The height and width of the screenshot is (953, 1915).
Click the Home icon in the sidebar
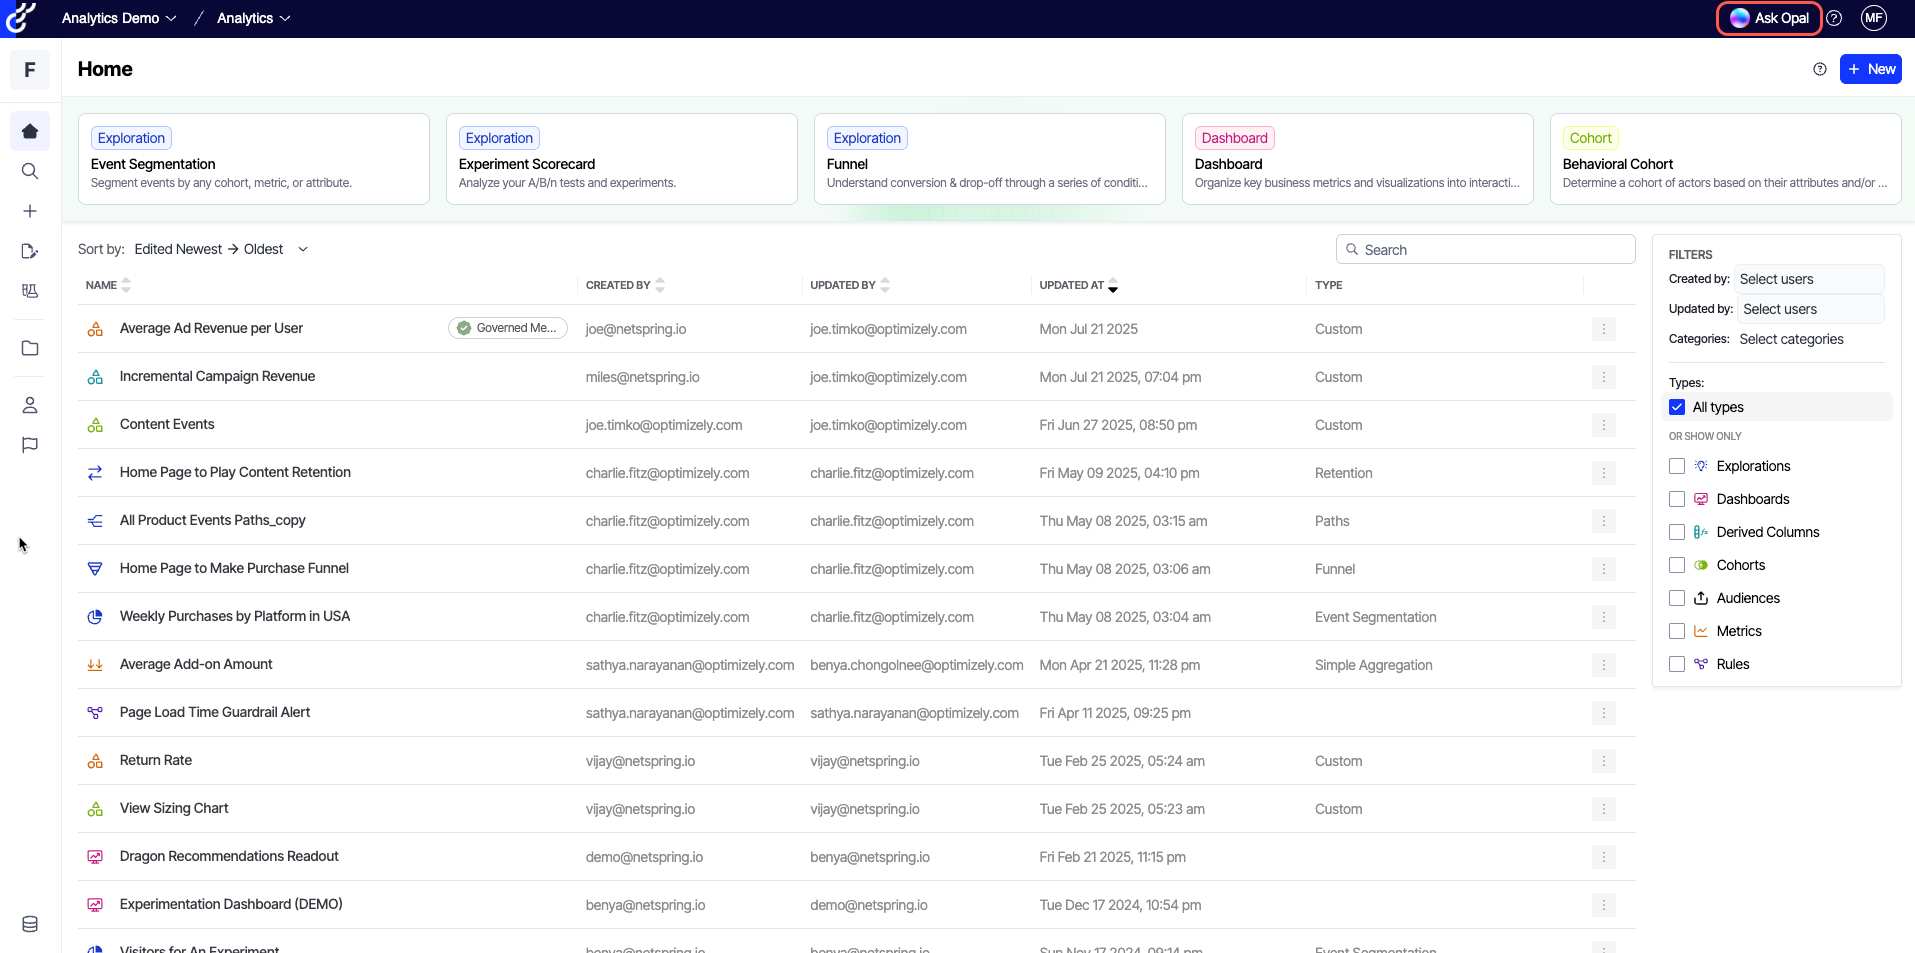click(x=30, y=132)
